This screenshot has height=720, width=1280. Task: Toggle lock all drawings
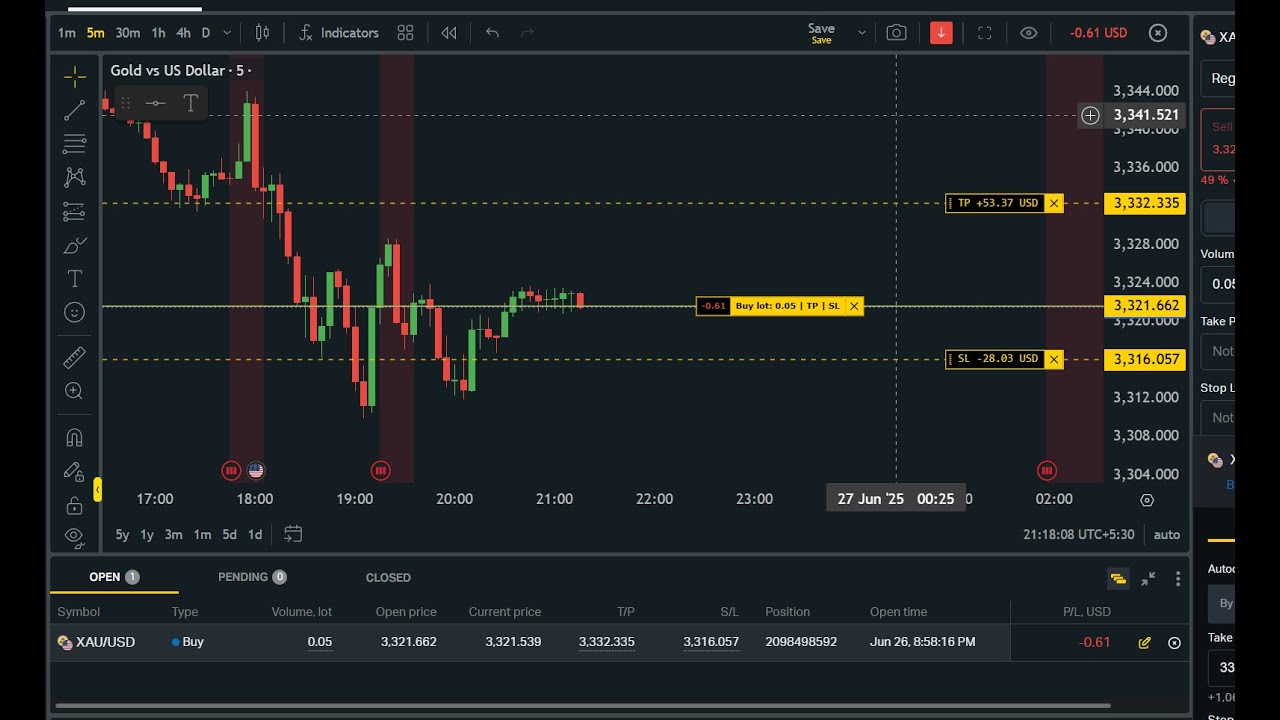click(74, 505)
